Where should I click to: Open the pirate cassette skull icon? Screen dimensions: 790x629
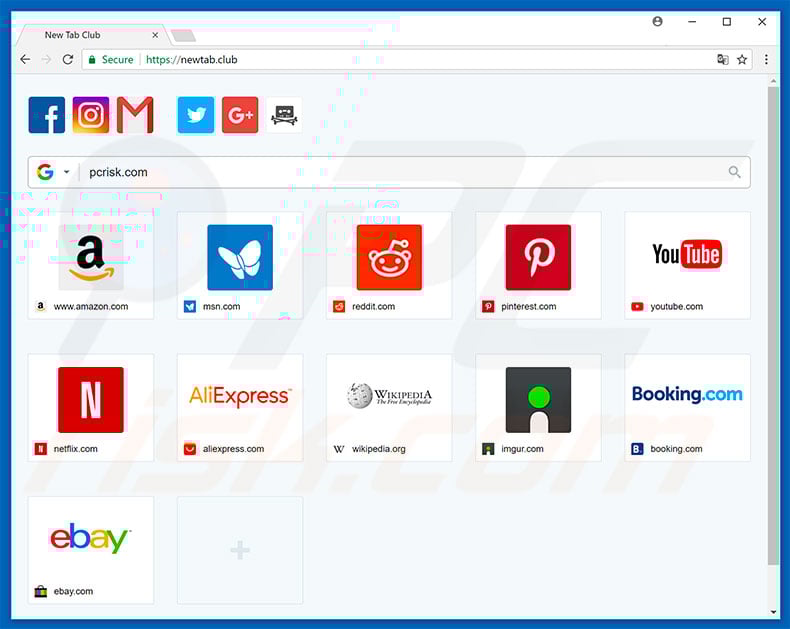coord(284,115)
